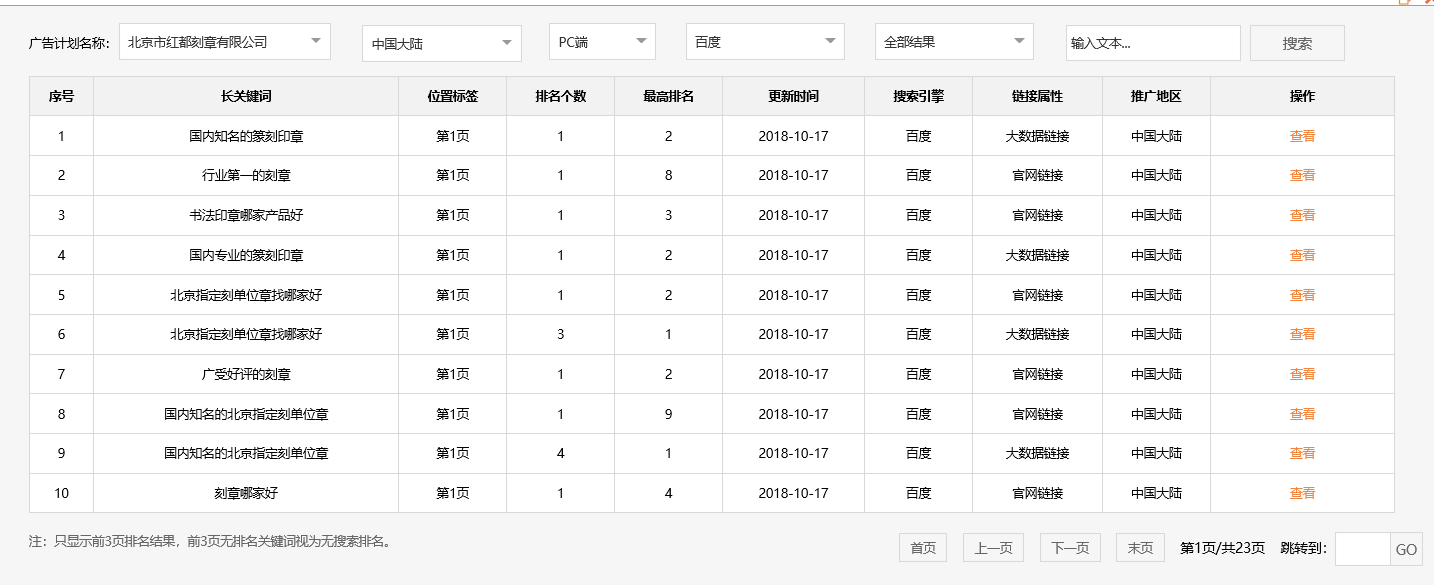Click the 搜索 button
Image resolution: width=1434 pixels, height=585 pixels.
(1297, 42)
